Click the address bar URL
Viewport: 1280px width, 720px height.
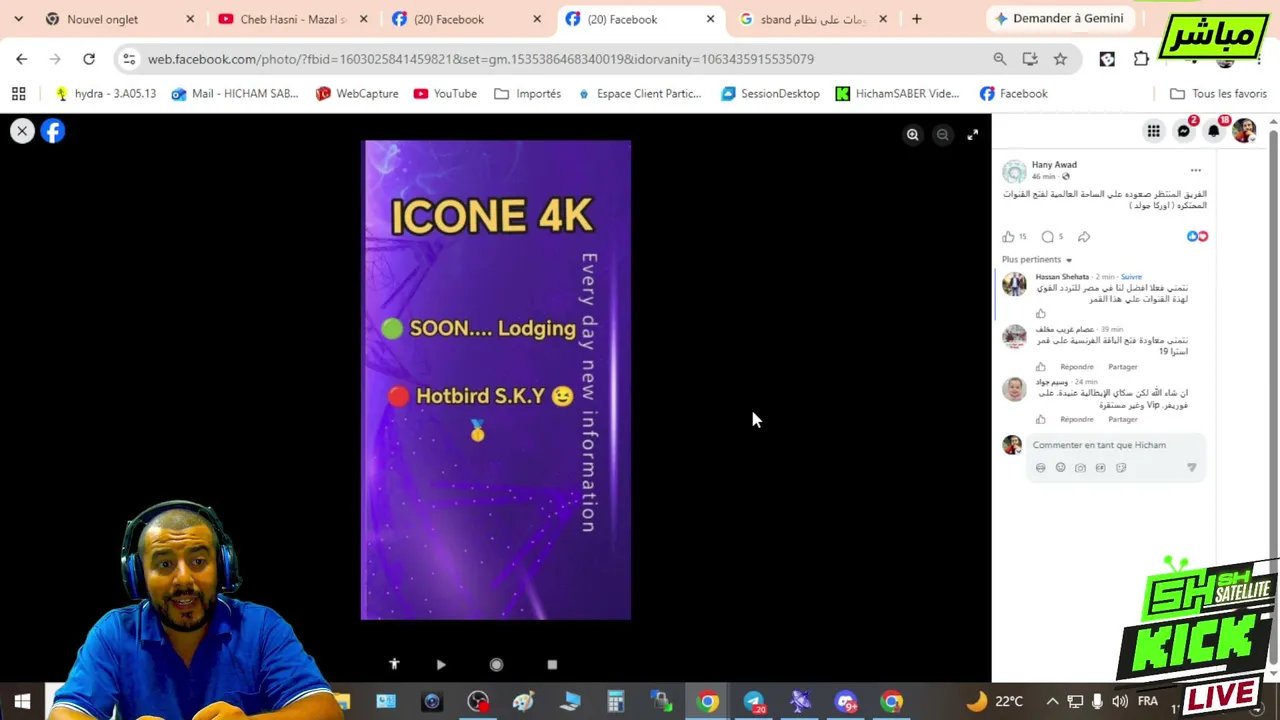tap(481, 59)
